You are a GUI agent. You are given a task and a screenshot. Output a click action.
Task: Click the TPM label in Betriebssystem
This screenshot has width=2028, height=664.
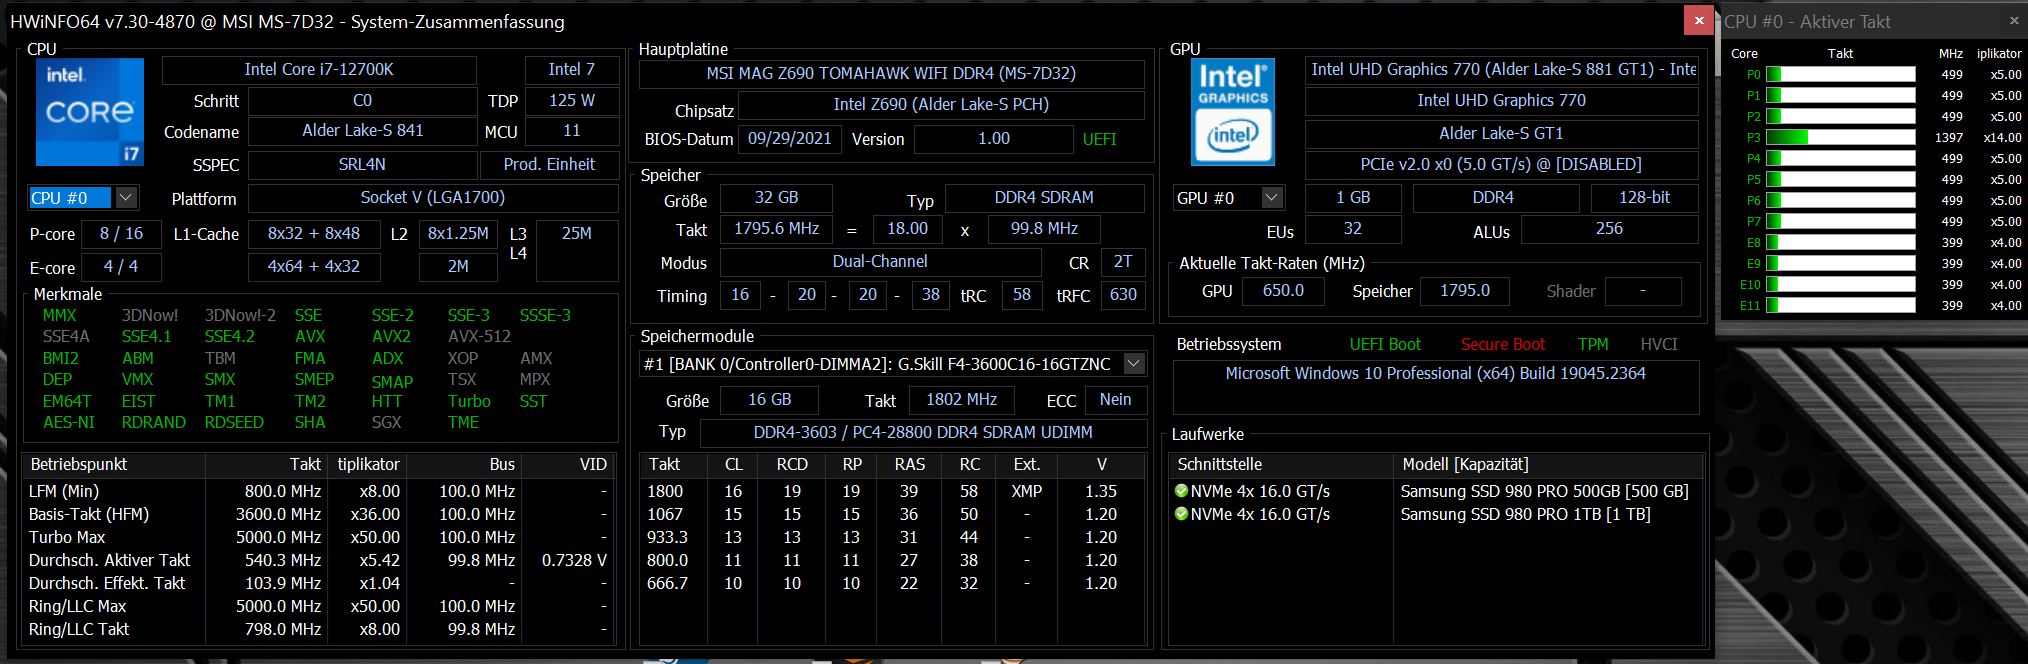tap(1593, 344)
